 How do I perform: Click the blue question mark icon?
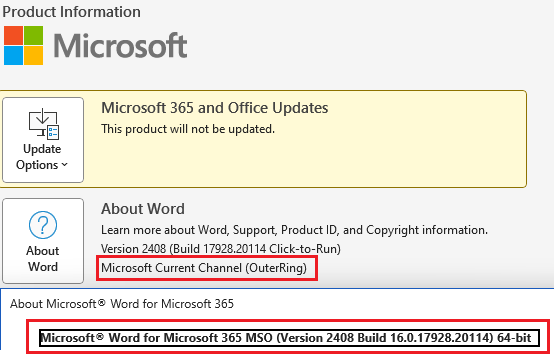pos(43,225)
